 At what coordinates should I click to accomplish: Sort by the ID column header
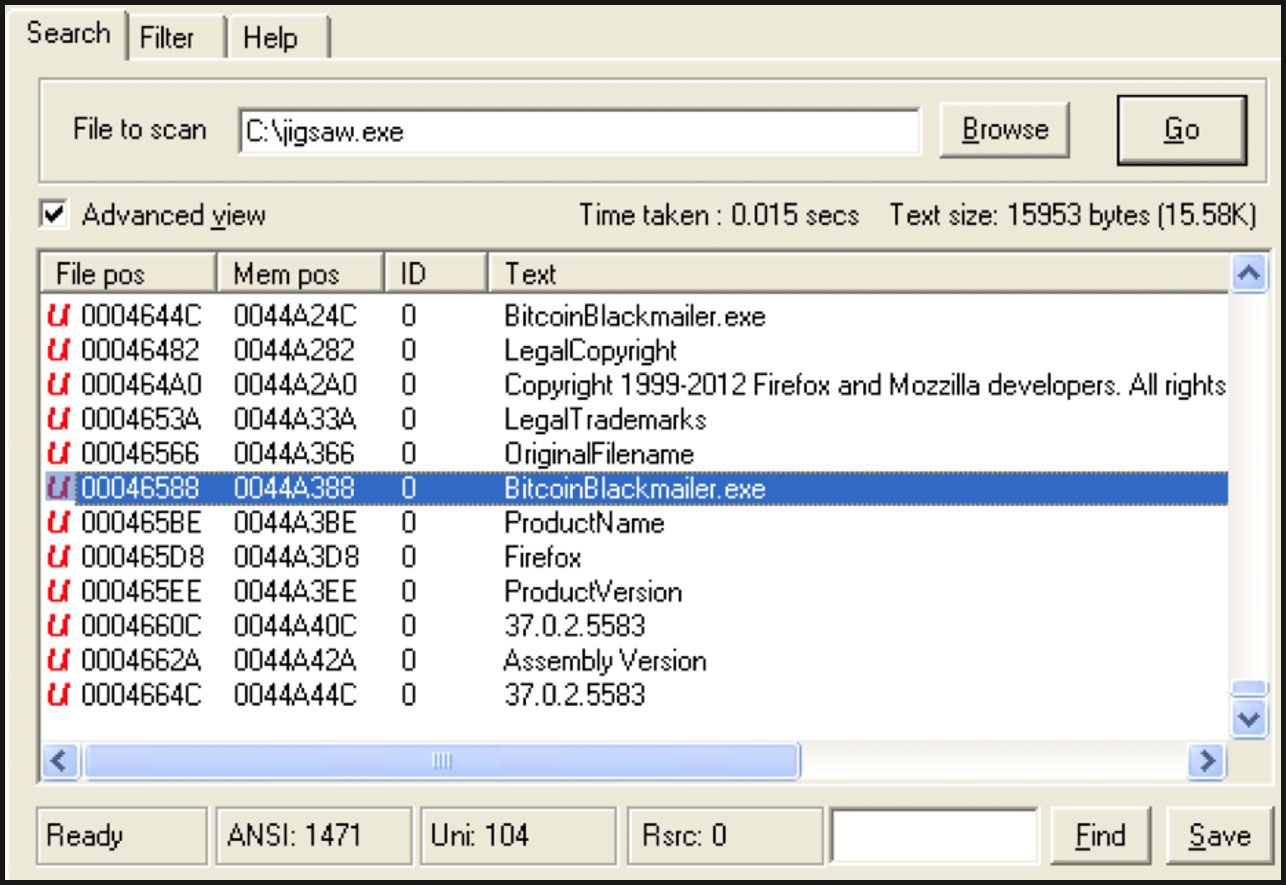[x=437, y=273]
